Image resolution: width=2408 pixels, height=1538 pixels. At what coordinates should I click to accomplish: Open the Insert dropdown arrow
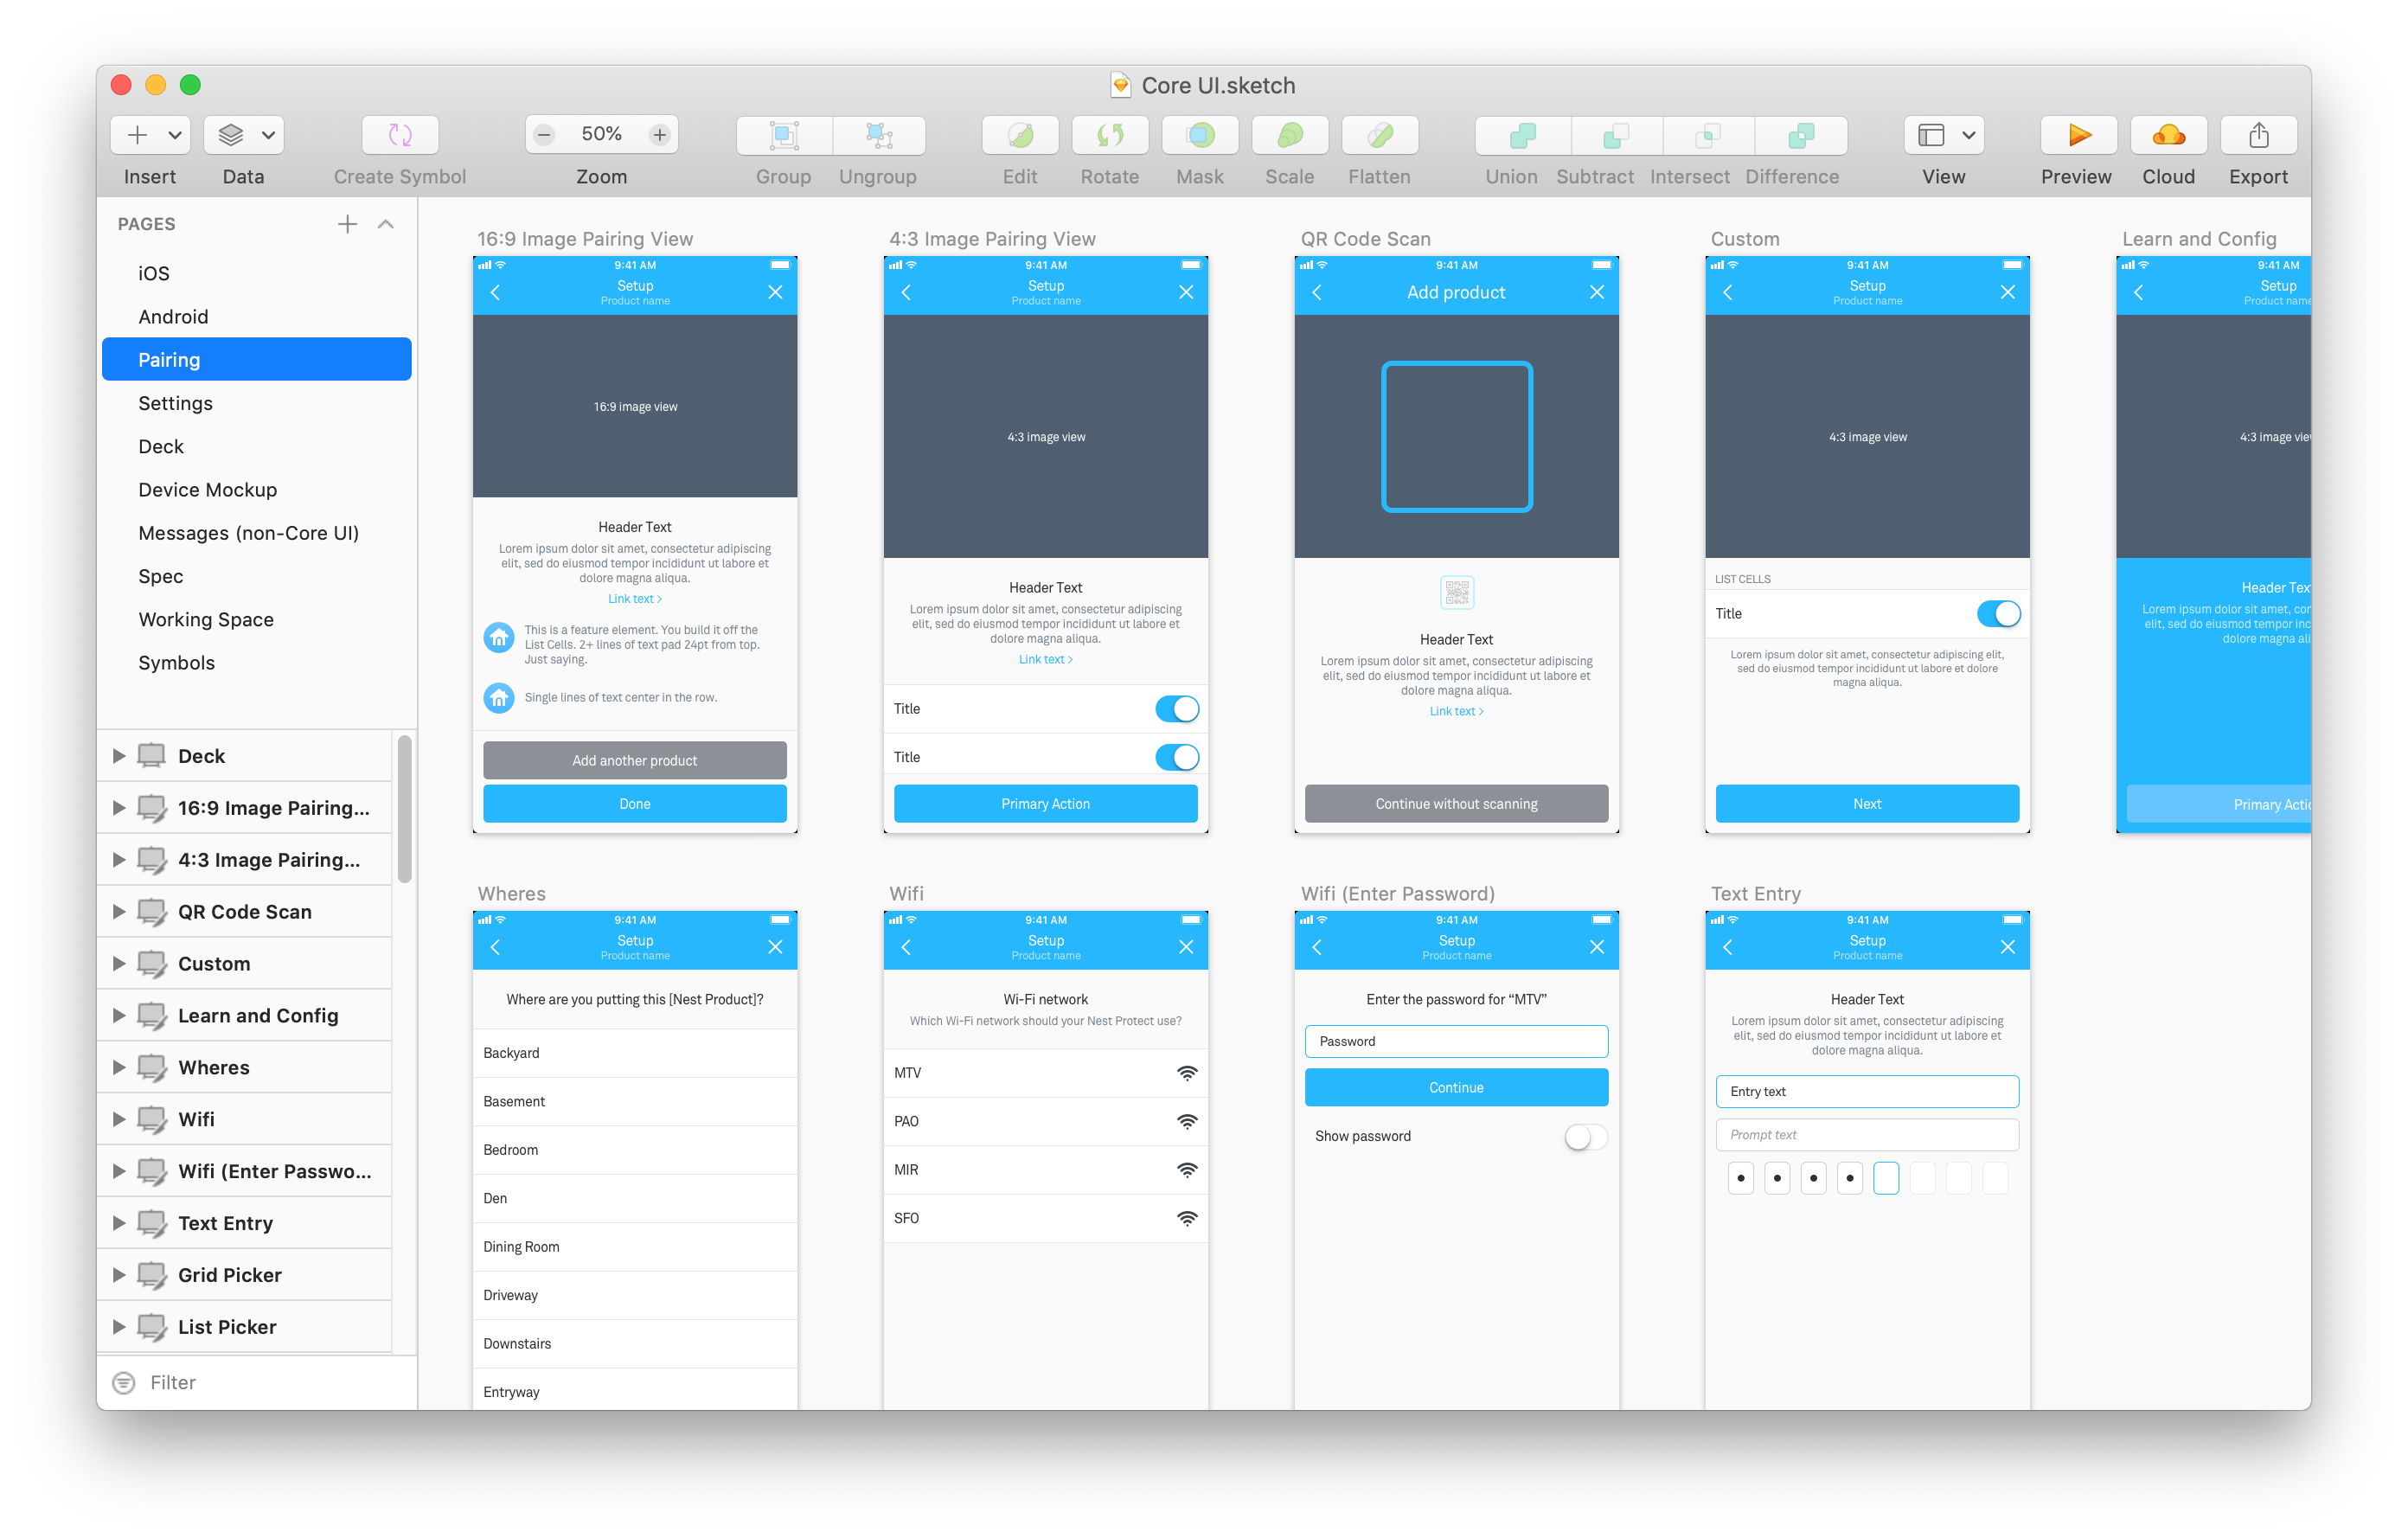[x=174, y=135]
